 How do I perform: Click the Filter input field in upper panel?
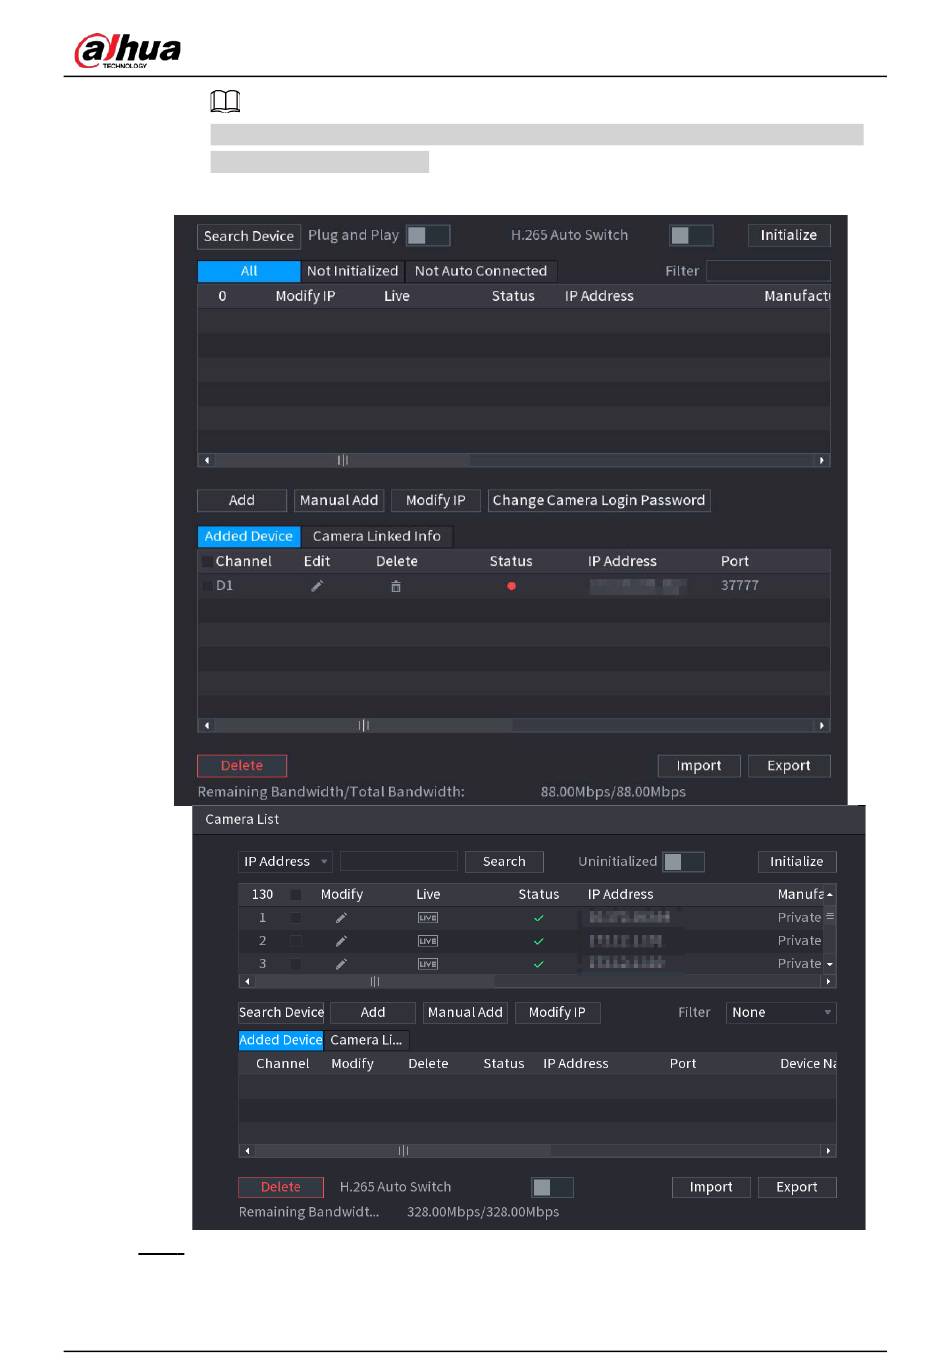tap(768, 271)
